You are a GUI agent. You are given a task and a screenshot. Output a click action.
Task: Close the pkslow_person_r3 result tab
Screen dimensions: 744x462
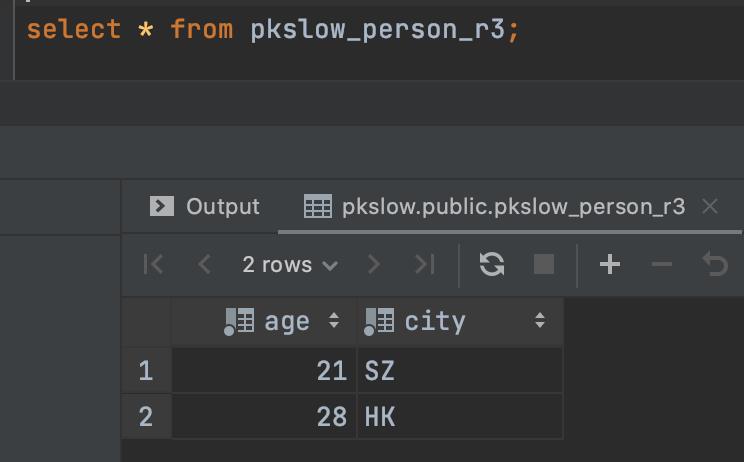click(710, 206)
